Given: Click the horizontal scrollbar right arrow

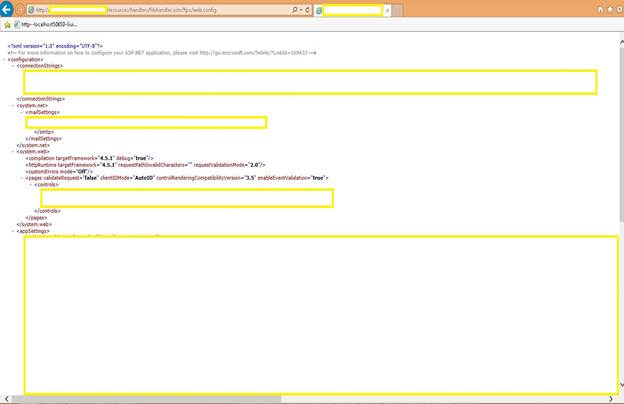Looking at the screenshot, I should tap(611, 398).
